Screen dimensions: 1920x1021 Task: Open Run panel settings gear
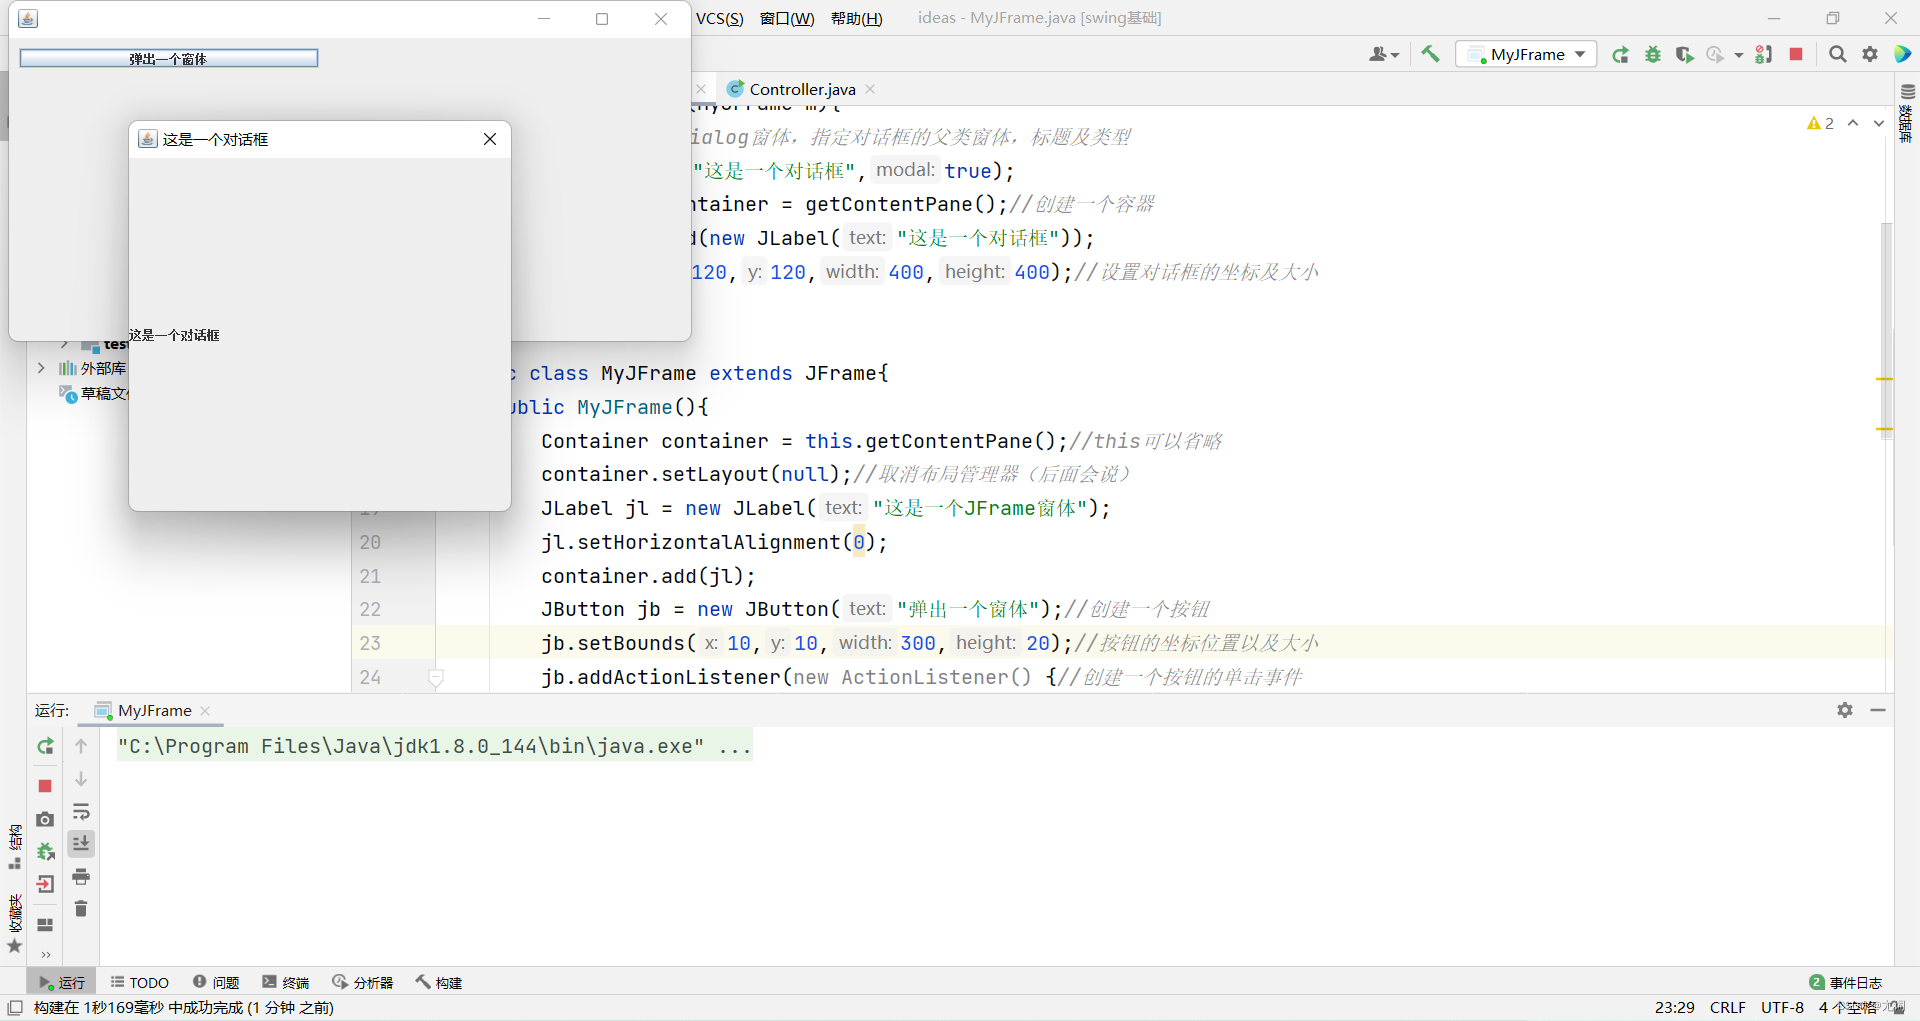(1845, 710)
